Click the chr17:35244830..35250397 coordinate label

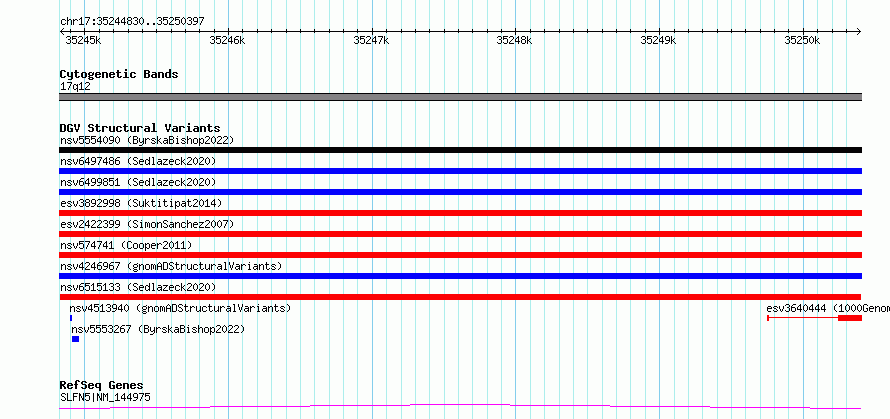[x=132, y=22]
